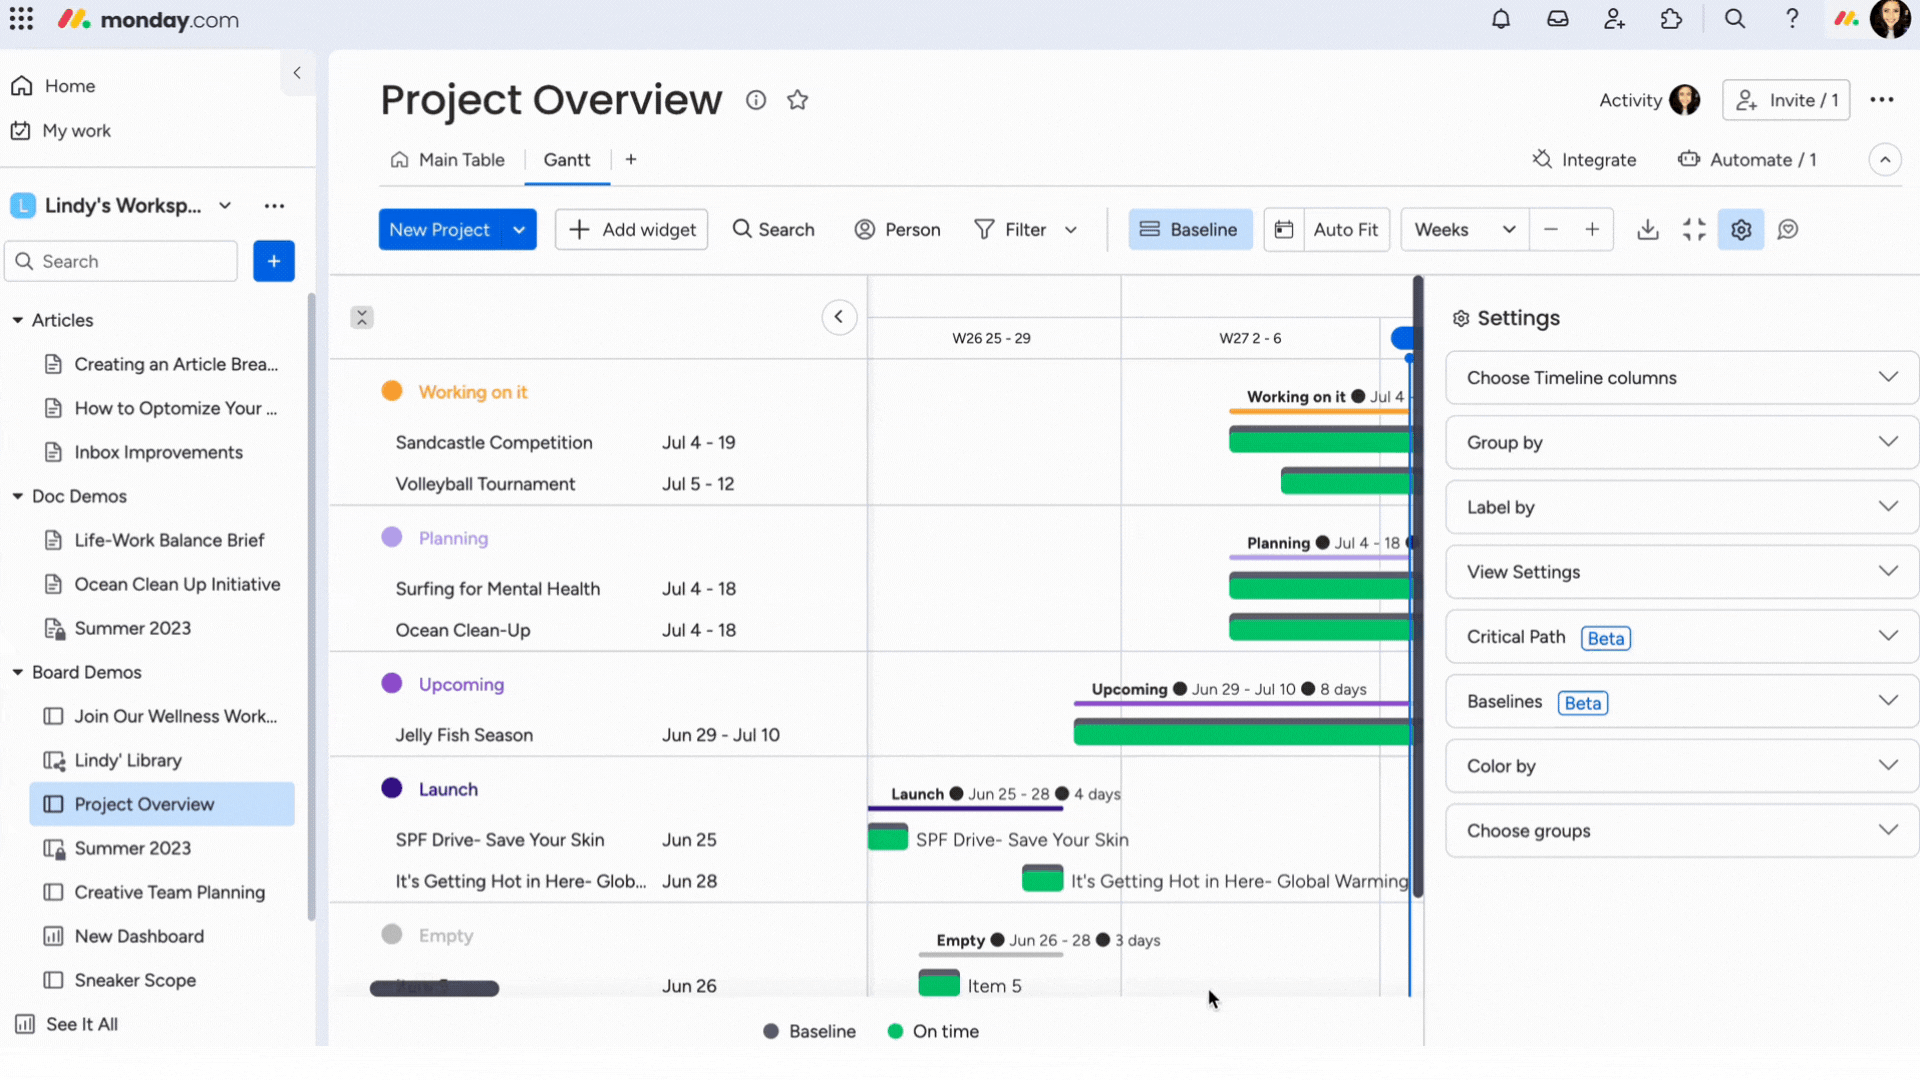Open the notifications bell icon
The image size is (1920, 1080).
point(1501,19)
